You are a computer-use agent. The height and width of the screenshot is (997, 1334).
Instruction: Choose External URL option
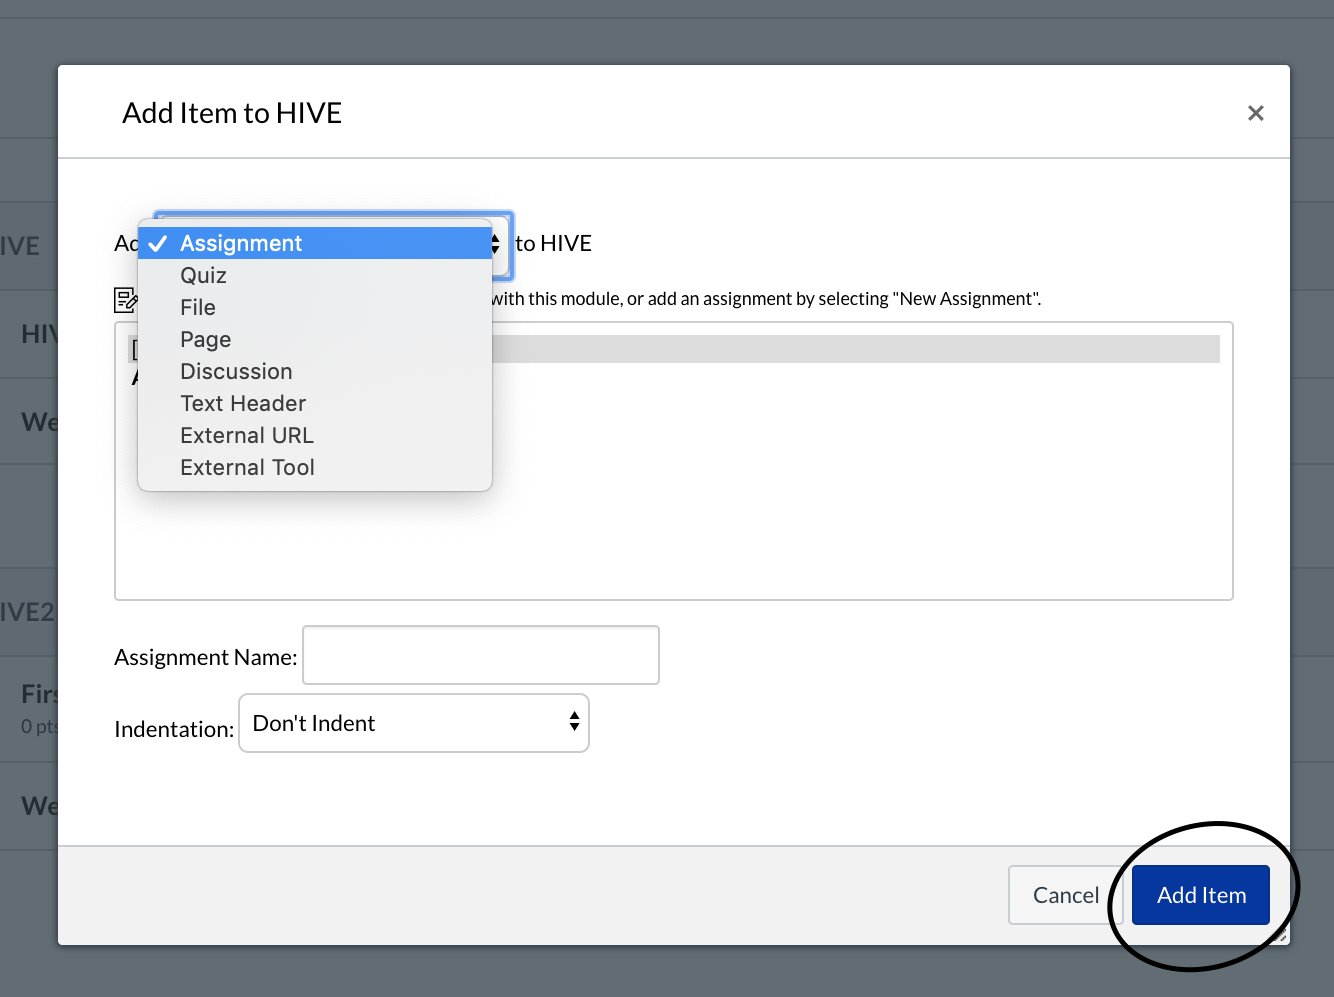pyautogui.click(x=315, y=435)
